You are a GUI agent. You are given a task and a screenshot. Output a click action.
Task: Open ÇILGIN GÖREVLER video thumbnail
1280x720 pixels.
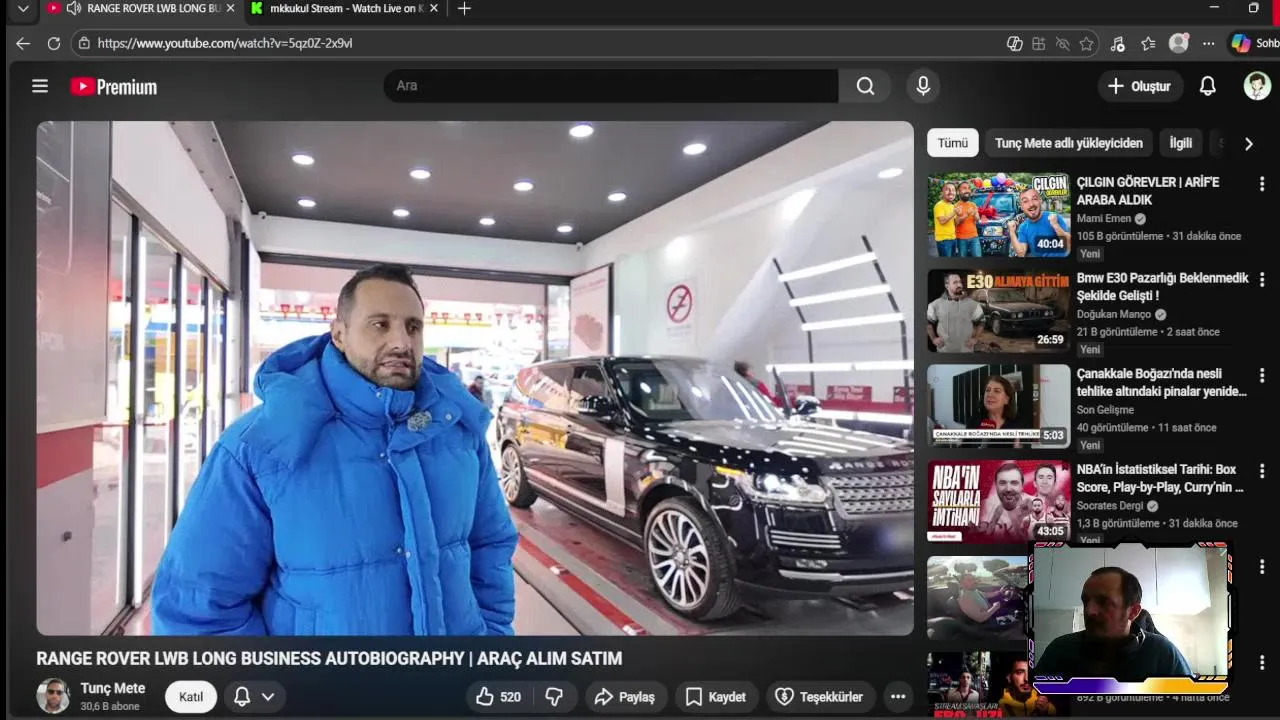pos(998,215)
